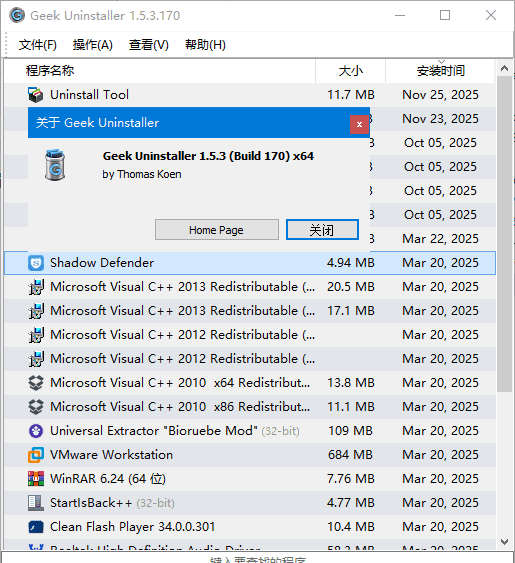
Task: Click the Visual C++ 2010 x64 icon
Action: click(36, 383)
